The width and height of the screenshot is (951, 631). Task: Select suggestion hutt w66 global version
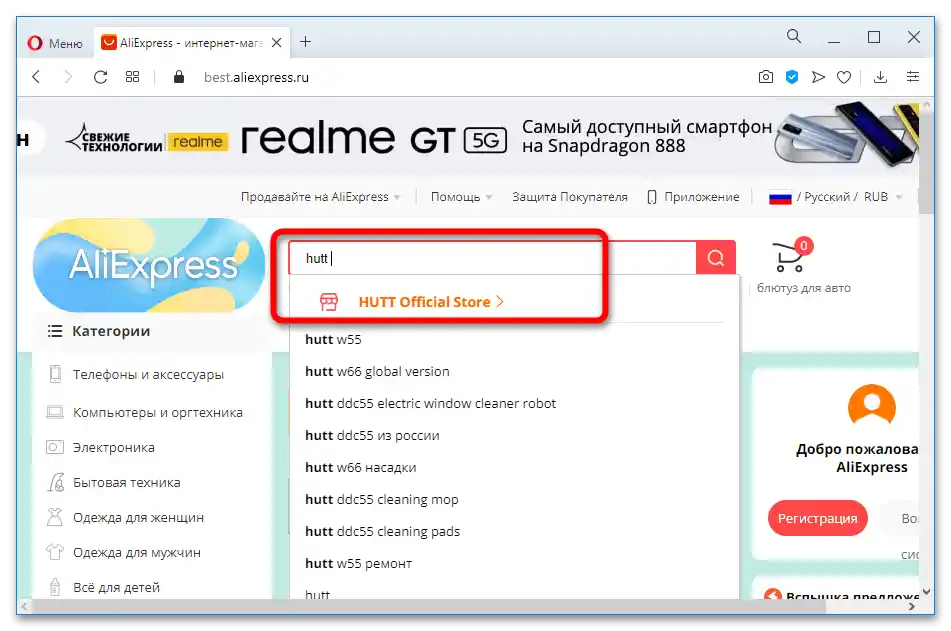[x=377, y=371]
